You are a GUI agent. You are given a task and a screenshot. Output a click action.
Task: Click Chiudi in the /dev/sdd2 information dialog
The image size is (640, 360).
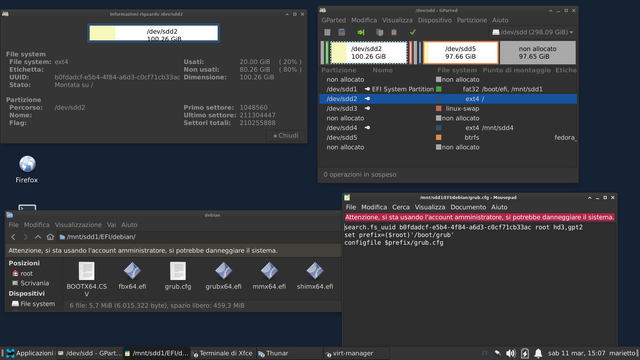tap(285, 136)
